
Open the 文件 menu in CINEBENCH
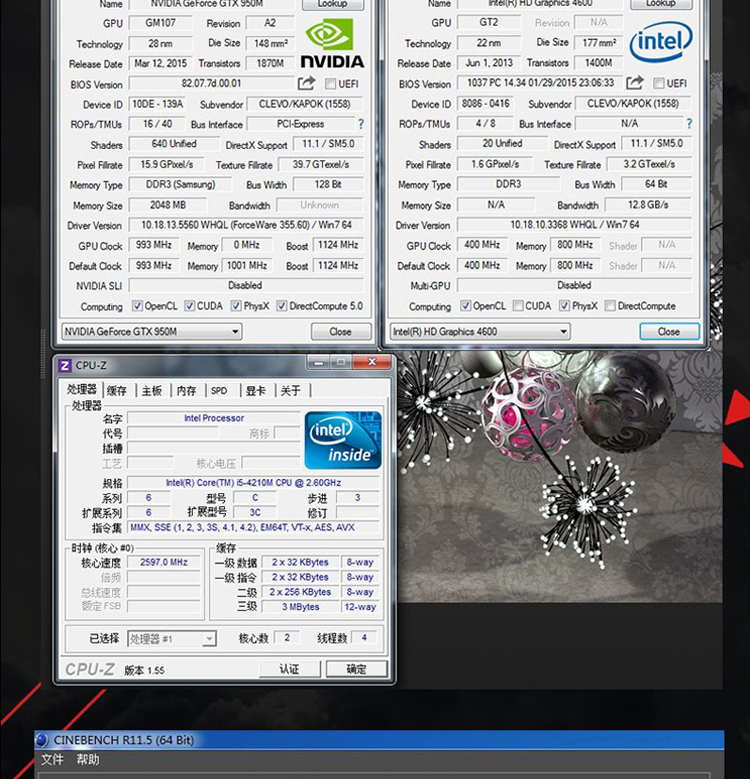click(52, 760)
